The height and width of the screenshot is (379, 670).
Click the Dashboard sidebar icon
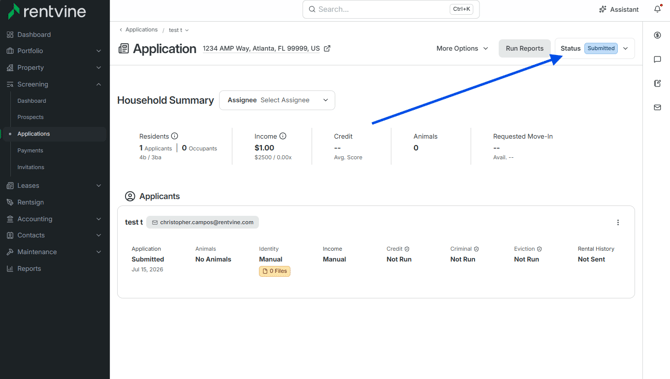pos(10,35)
